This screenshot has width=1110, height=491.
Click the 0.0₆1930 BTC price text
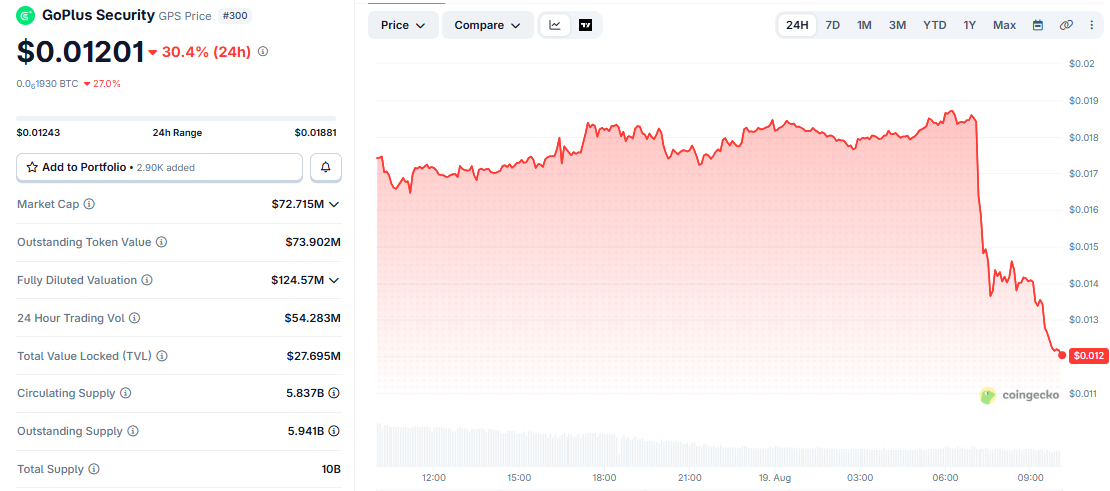[x=47, y=83]
